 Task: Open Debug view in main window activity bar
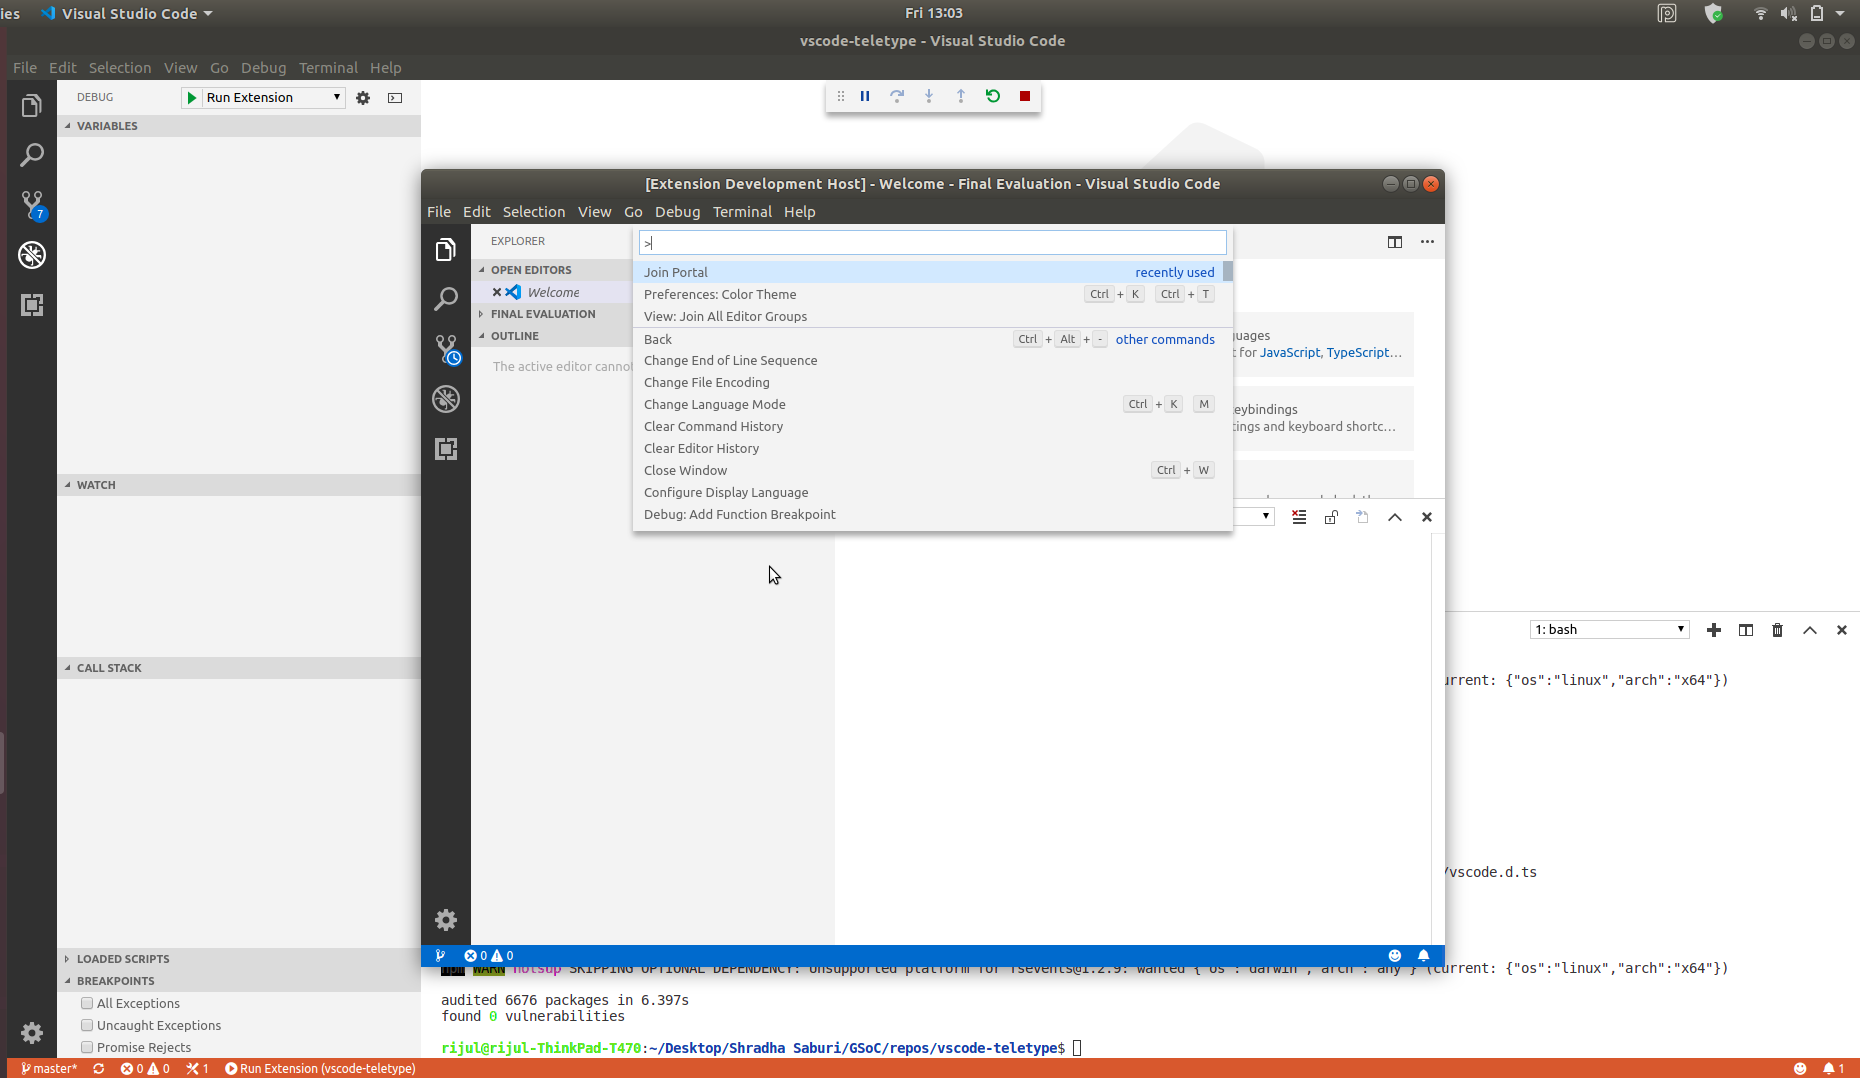[x=32, y=255]
